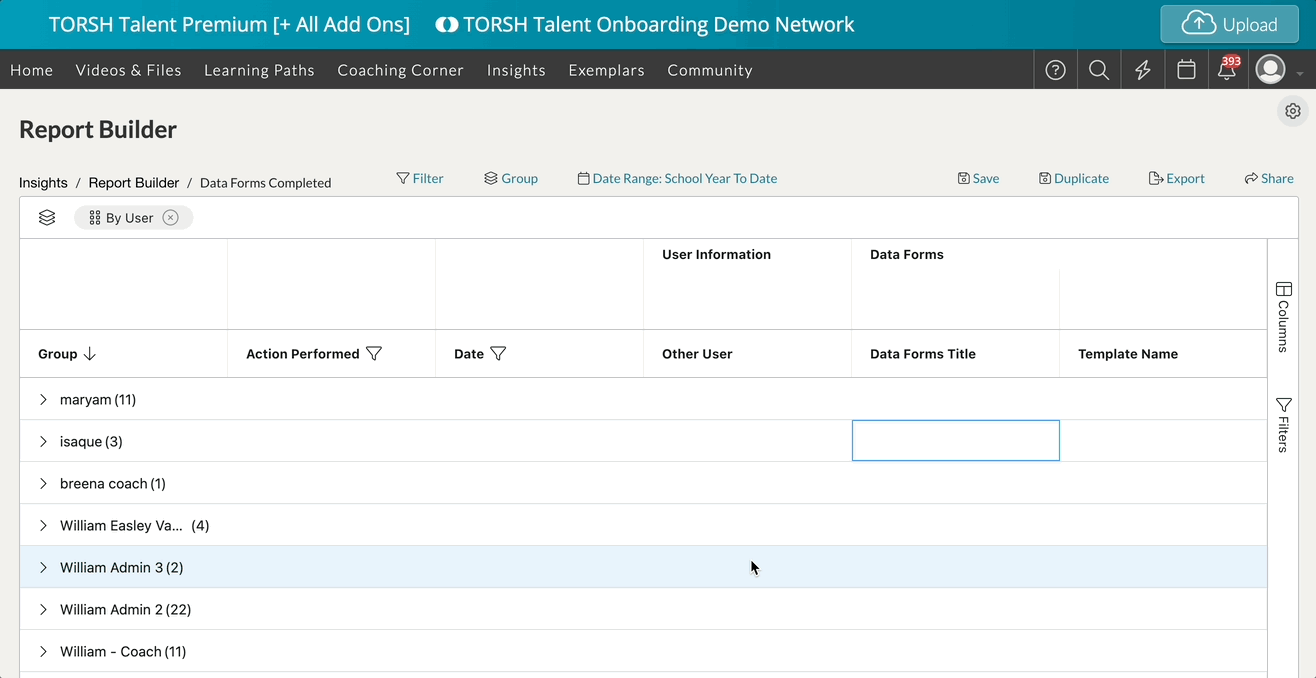Open the help question mark icon
The height and width of the screenshot is (678, 1316).
click(1055, 70)
